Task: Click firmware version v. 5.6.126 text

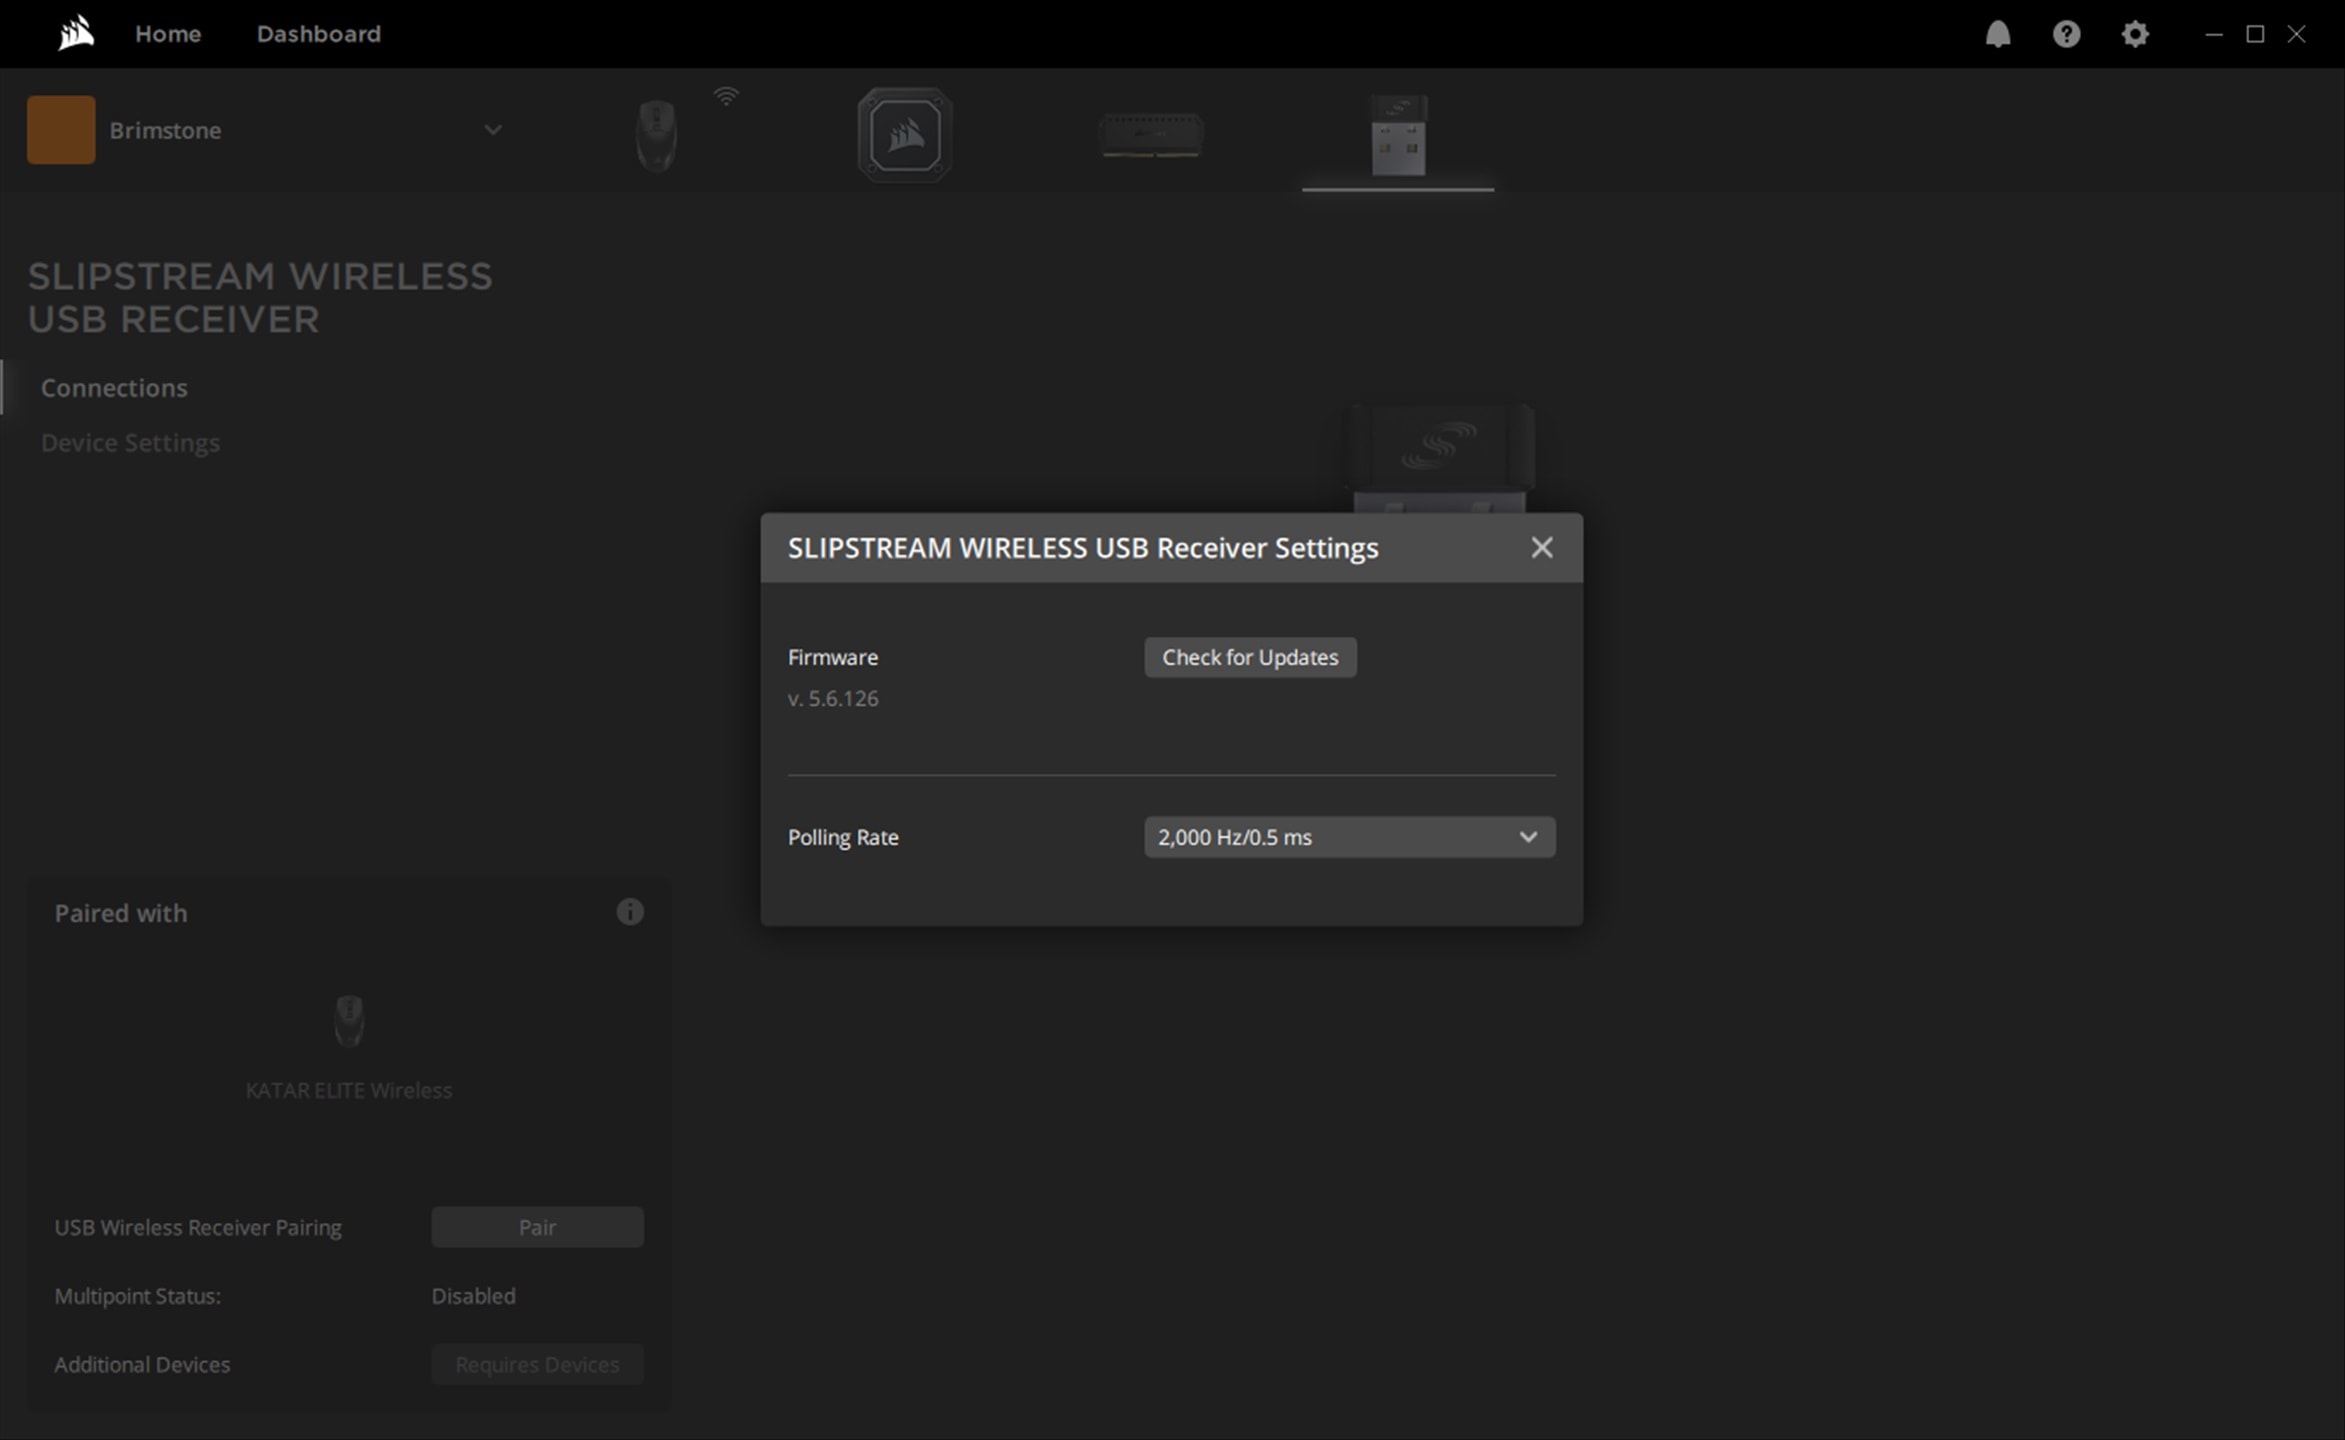Action: click(832, 699)
